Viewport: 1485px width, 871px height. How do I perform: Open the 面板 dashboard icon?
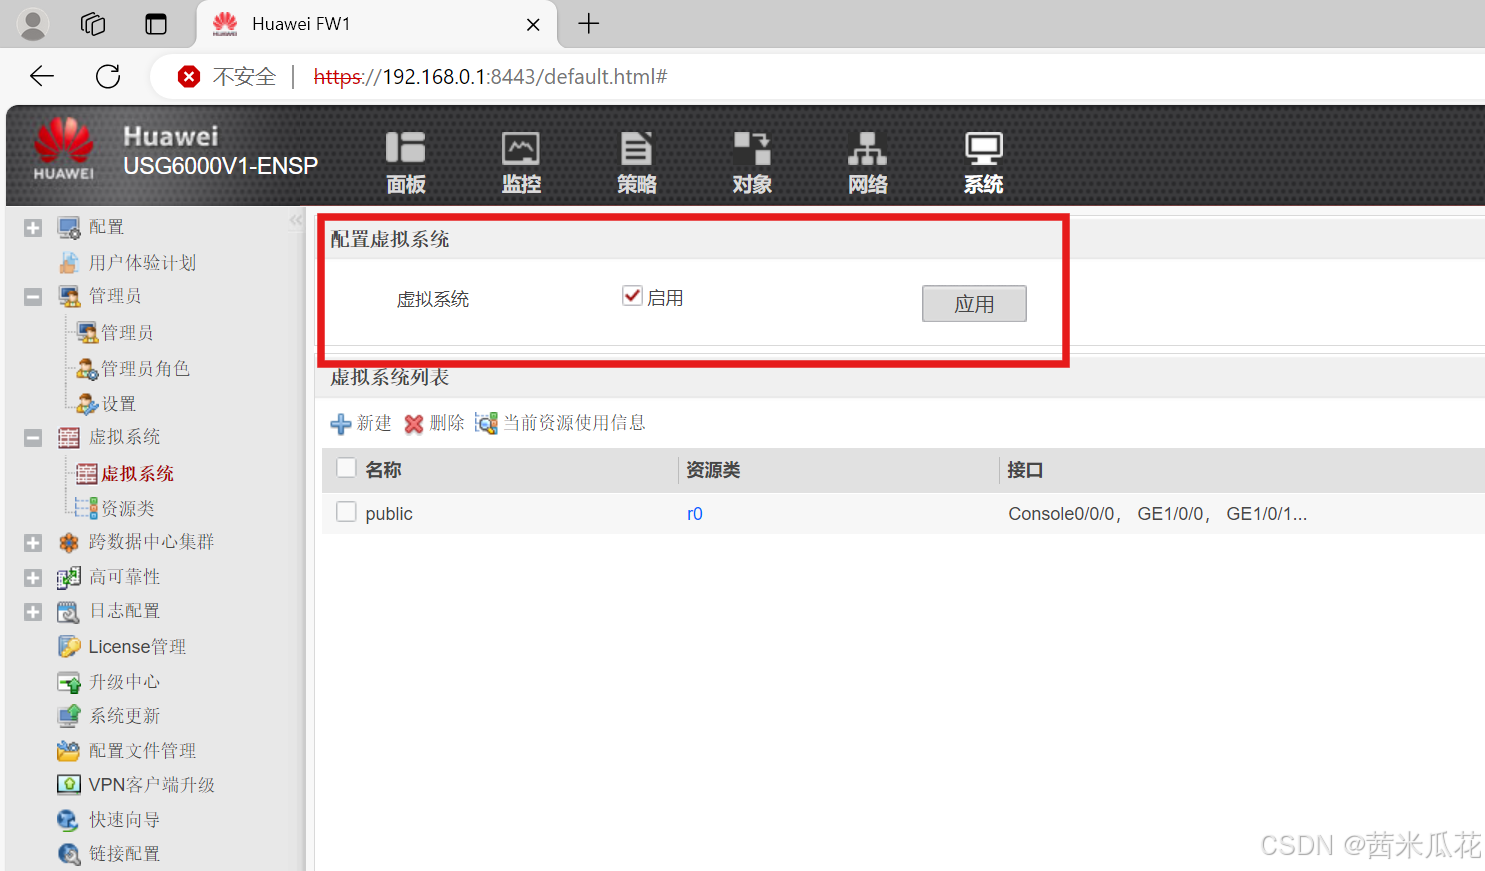point(406,149)
